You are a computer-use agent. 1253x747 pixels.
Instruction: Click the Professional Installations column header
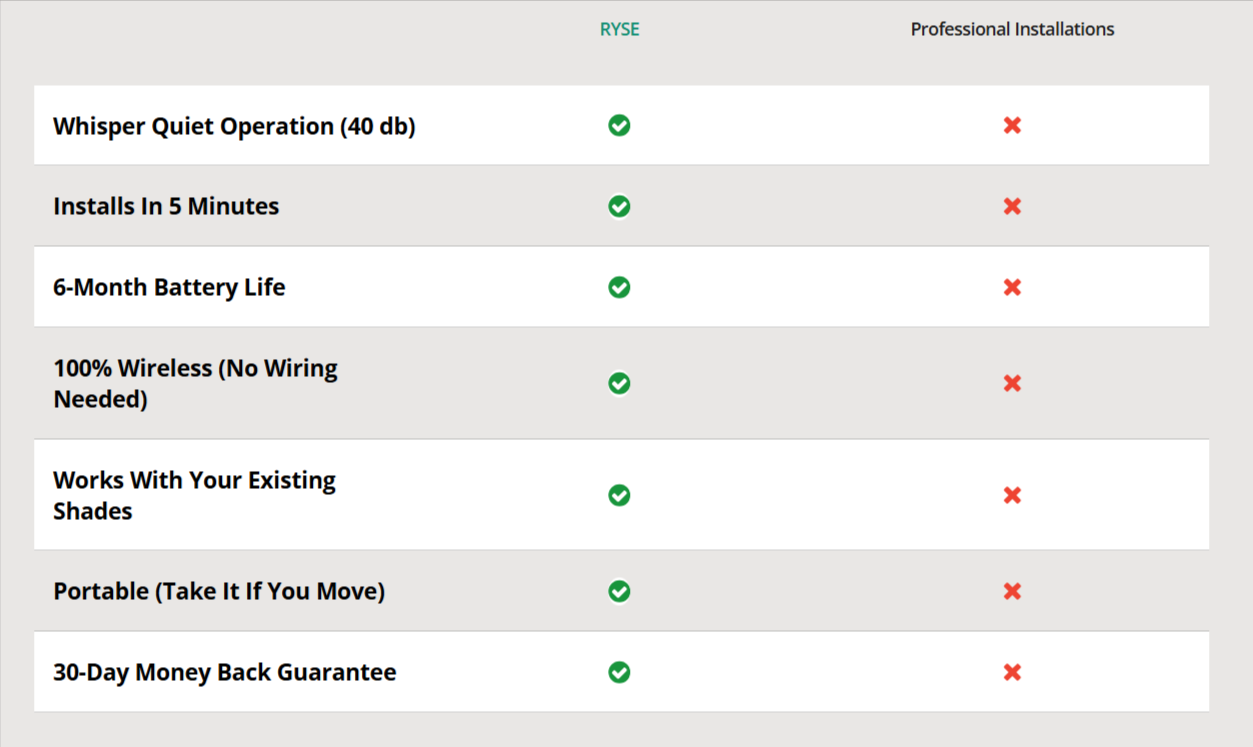click(x=1012, y=29)
